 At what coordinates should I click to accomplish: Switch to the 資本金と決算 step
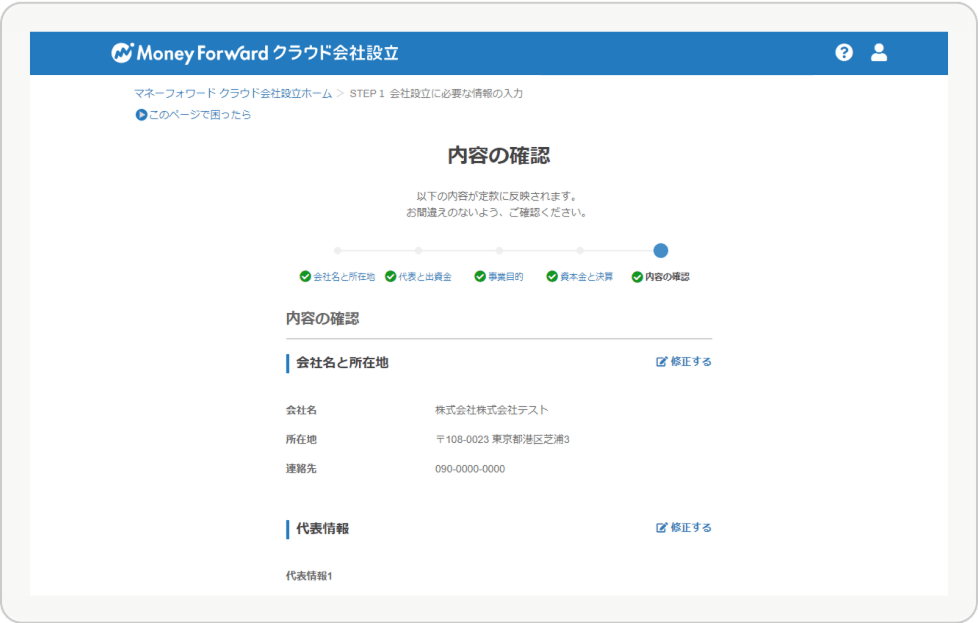point(587,277)
